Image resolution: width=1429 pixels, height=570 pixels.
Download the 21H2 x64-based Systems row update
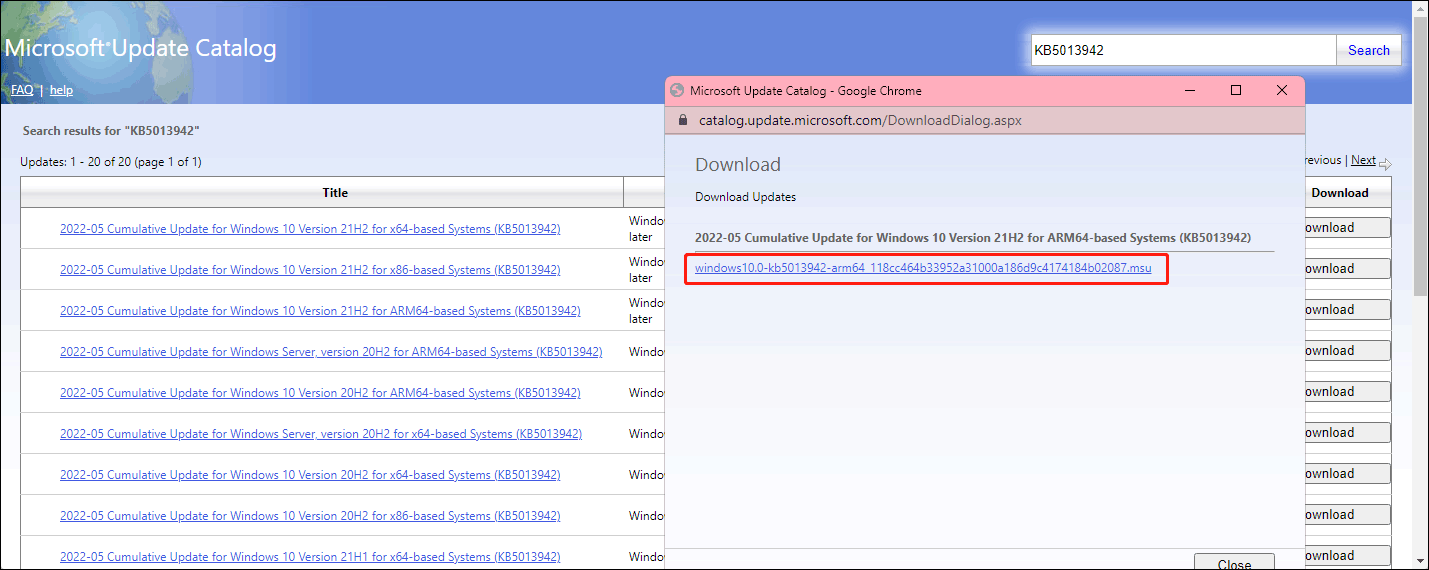click(x=1347, y=227)
